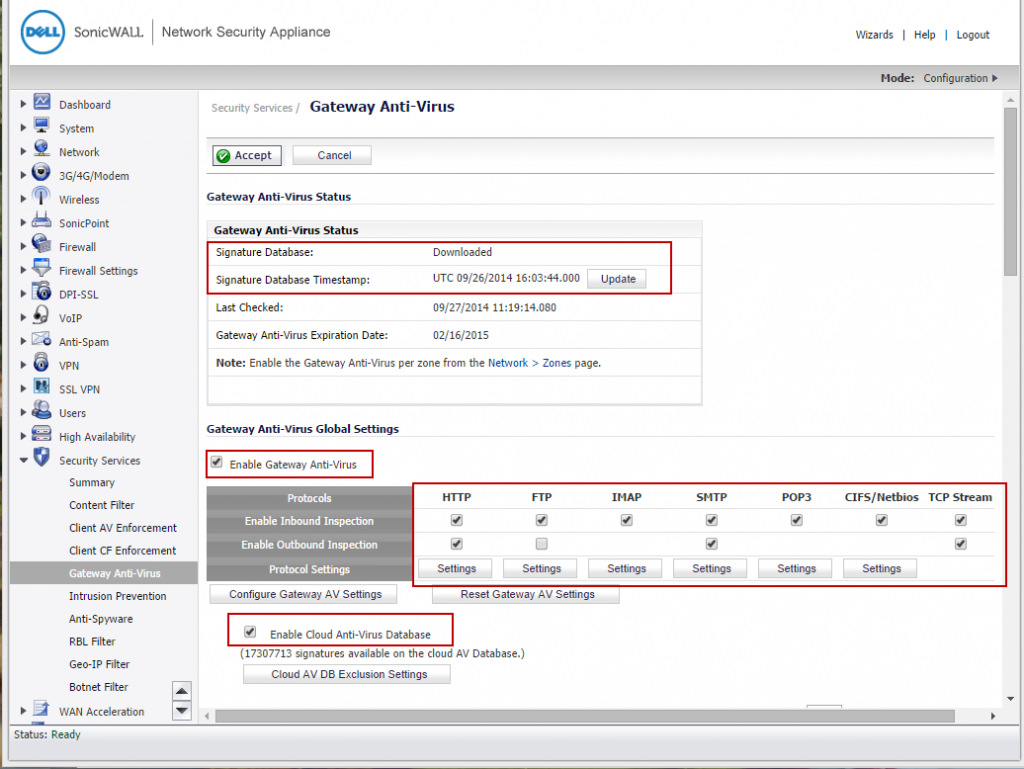Image resolution: width=1024 pixels, height=769 pixels.
Task: Expand the Firewall menu arrow
Action: [x=23, y=246]
